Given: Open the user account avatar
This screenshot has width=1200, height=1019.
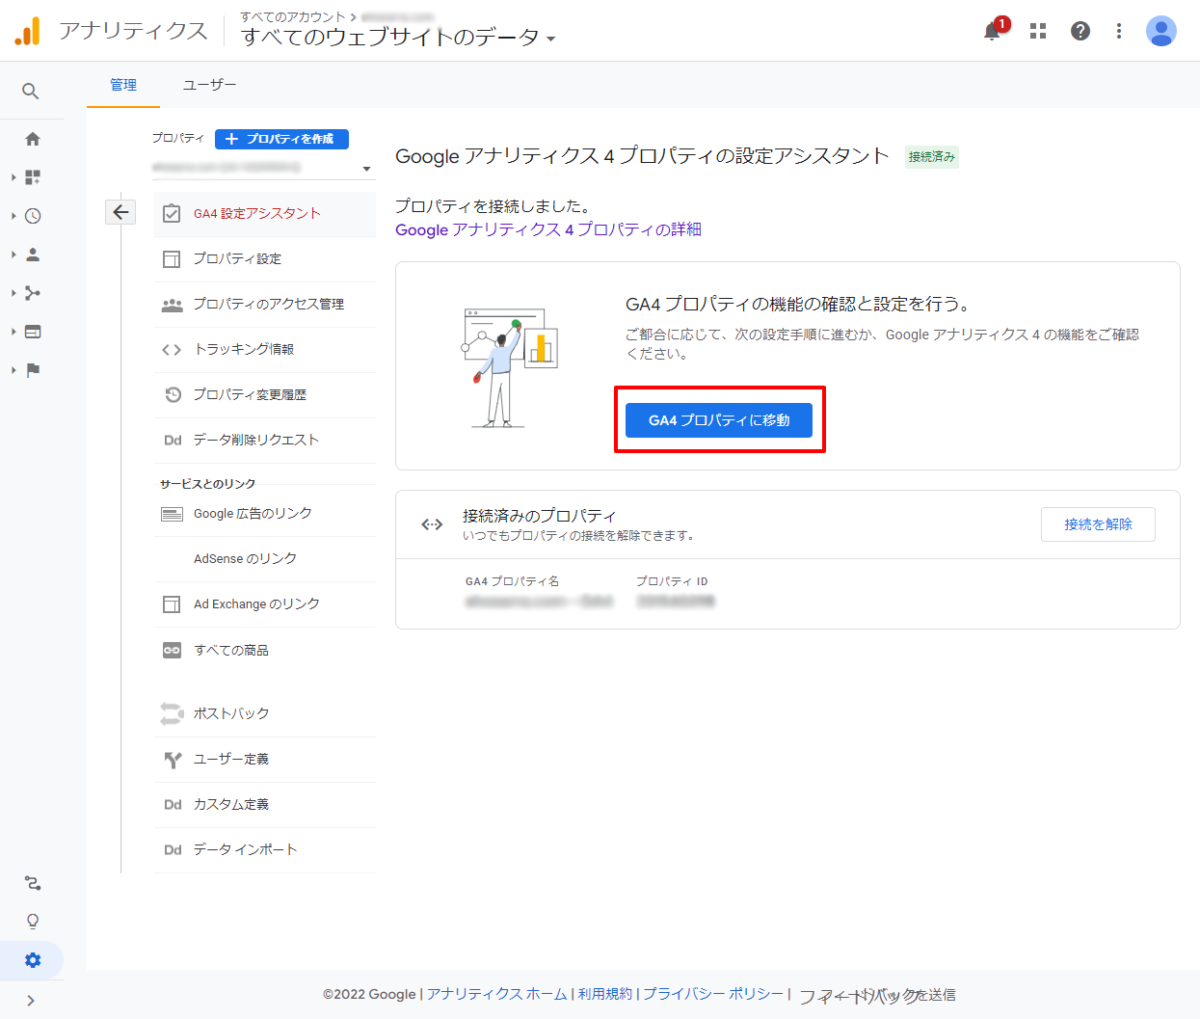Looking at the screenshot, I should click(x=1161, y=31).
